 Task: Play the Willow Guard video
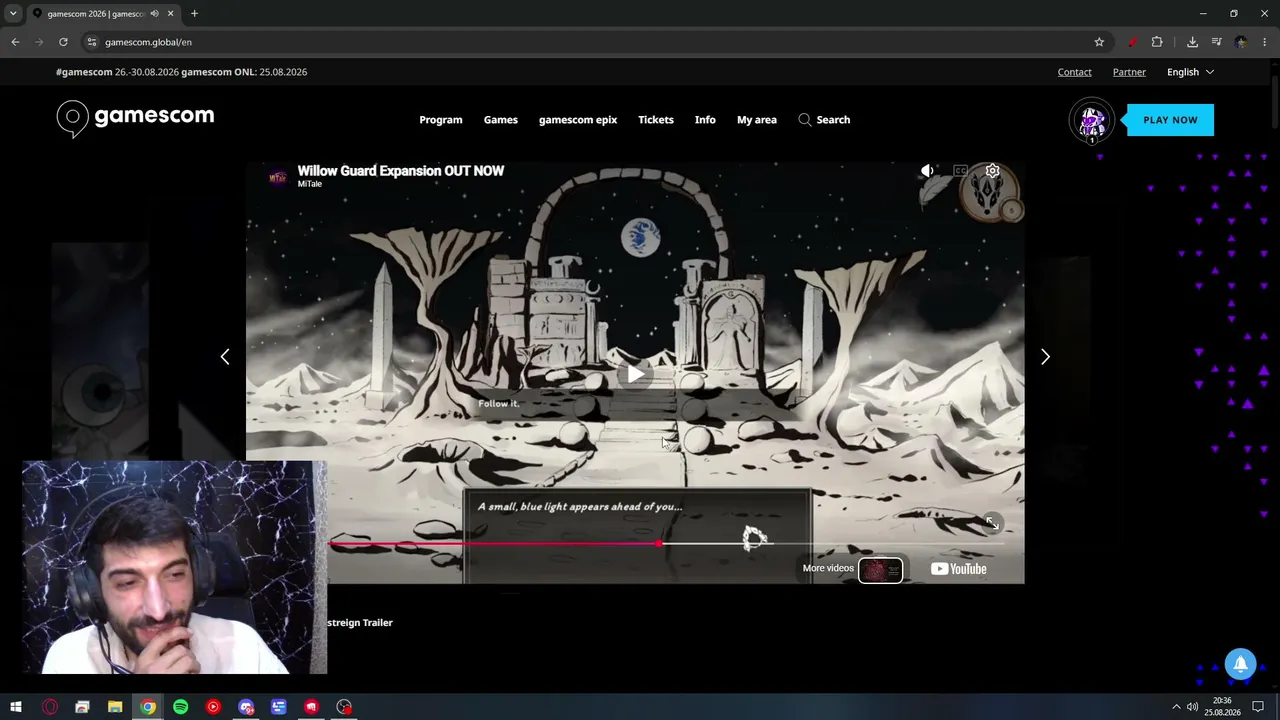pyautogui.click(x=636, y=375)
